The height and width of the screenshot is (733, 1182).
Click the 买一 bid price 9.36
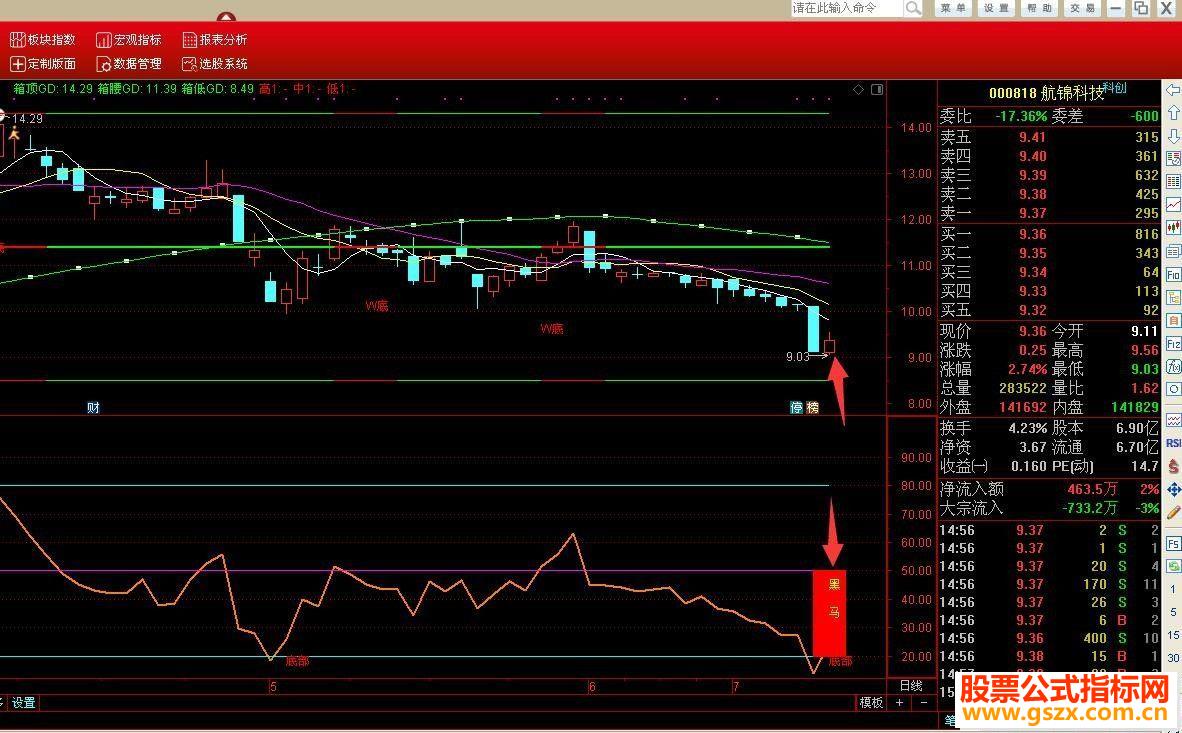point(1032,234)
